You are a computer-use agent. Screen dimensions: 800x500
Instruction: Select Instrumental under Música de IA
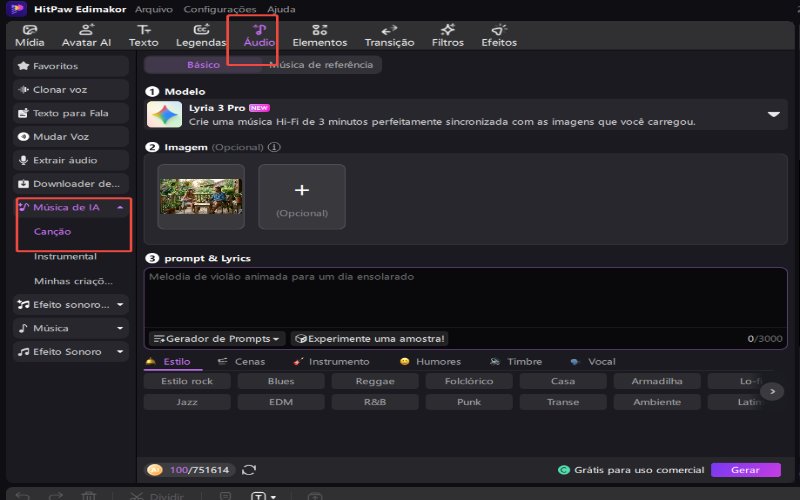coord(65,256)
